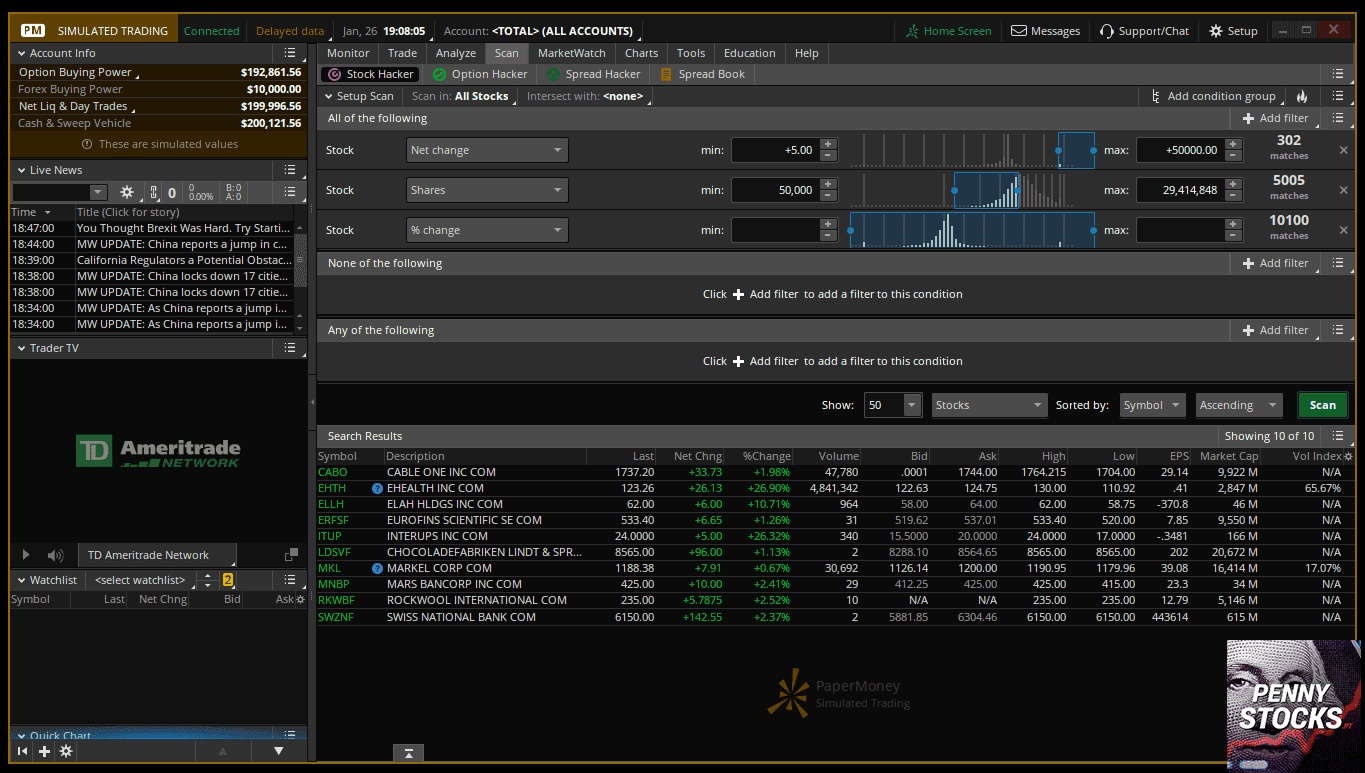Go to Home Screen
Viewport: 1365px width, 773px height.
pyautogui.click(x=948, y=31)
